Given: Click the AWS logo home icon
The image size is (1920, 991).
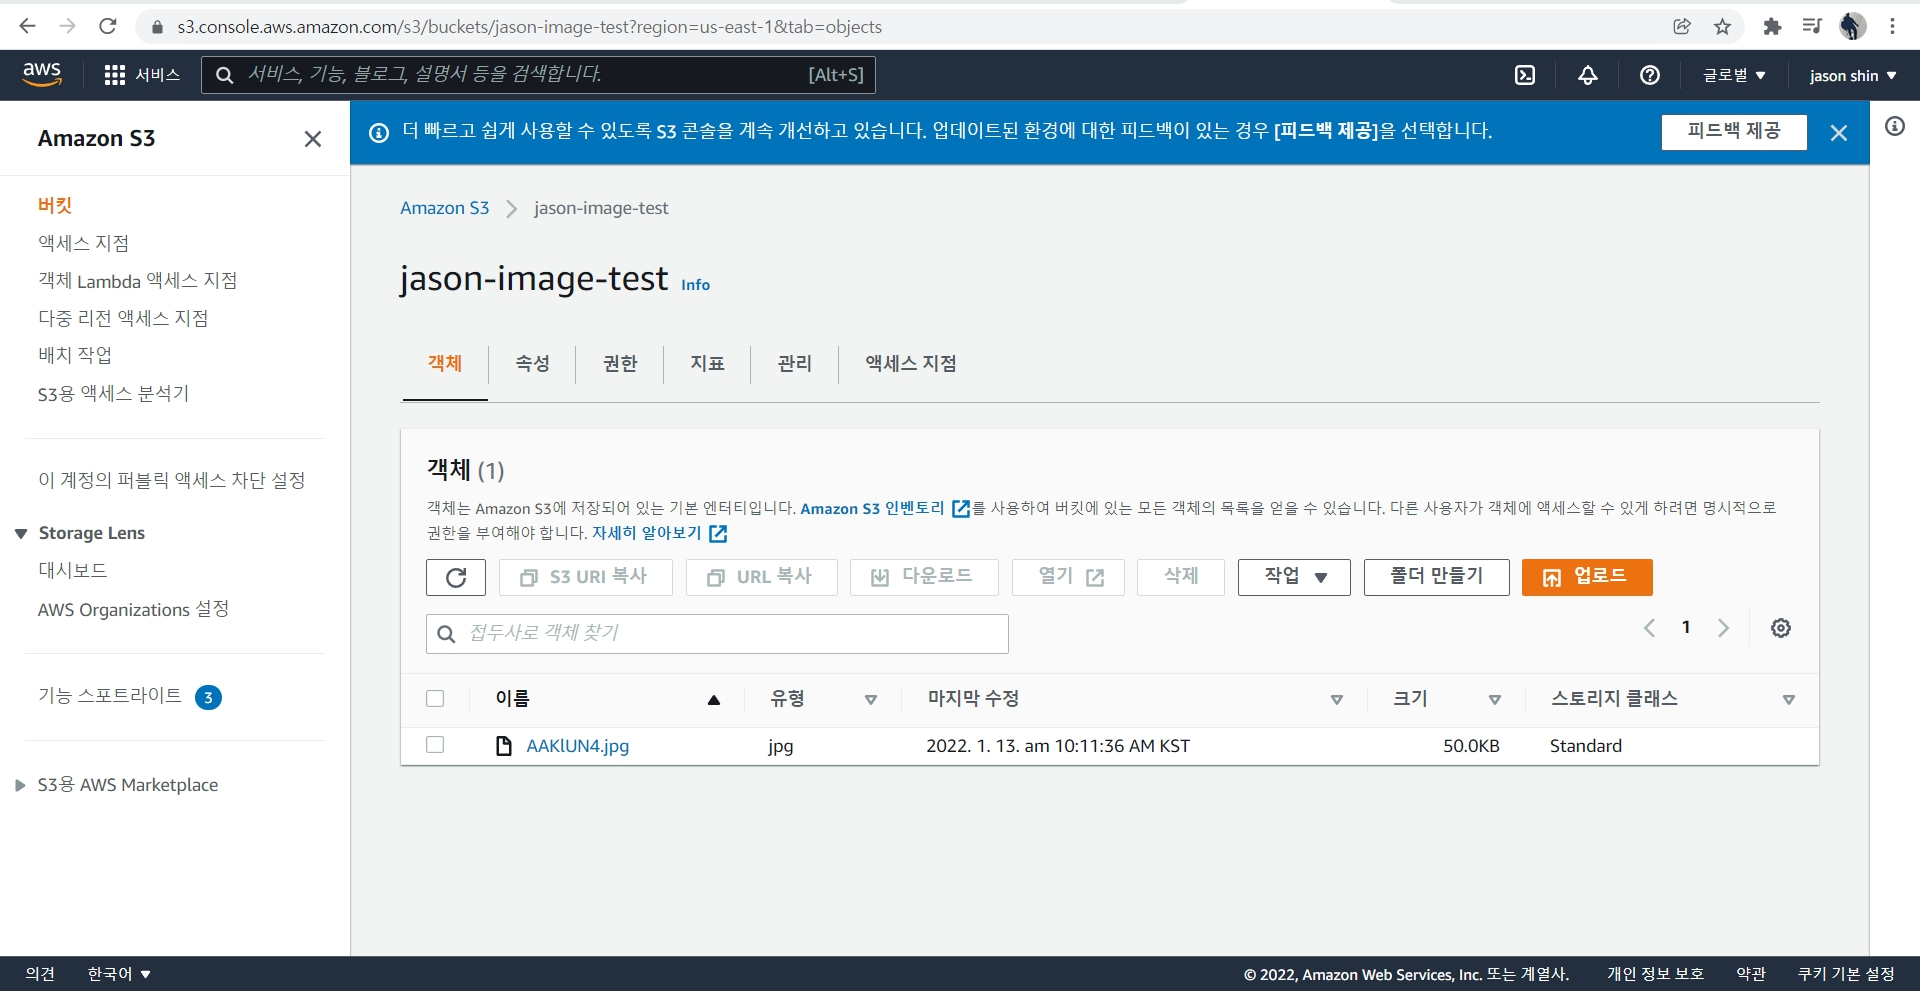Looking at the screenshot, I should [x=42, y=74].
